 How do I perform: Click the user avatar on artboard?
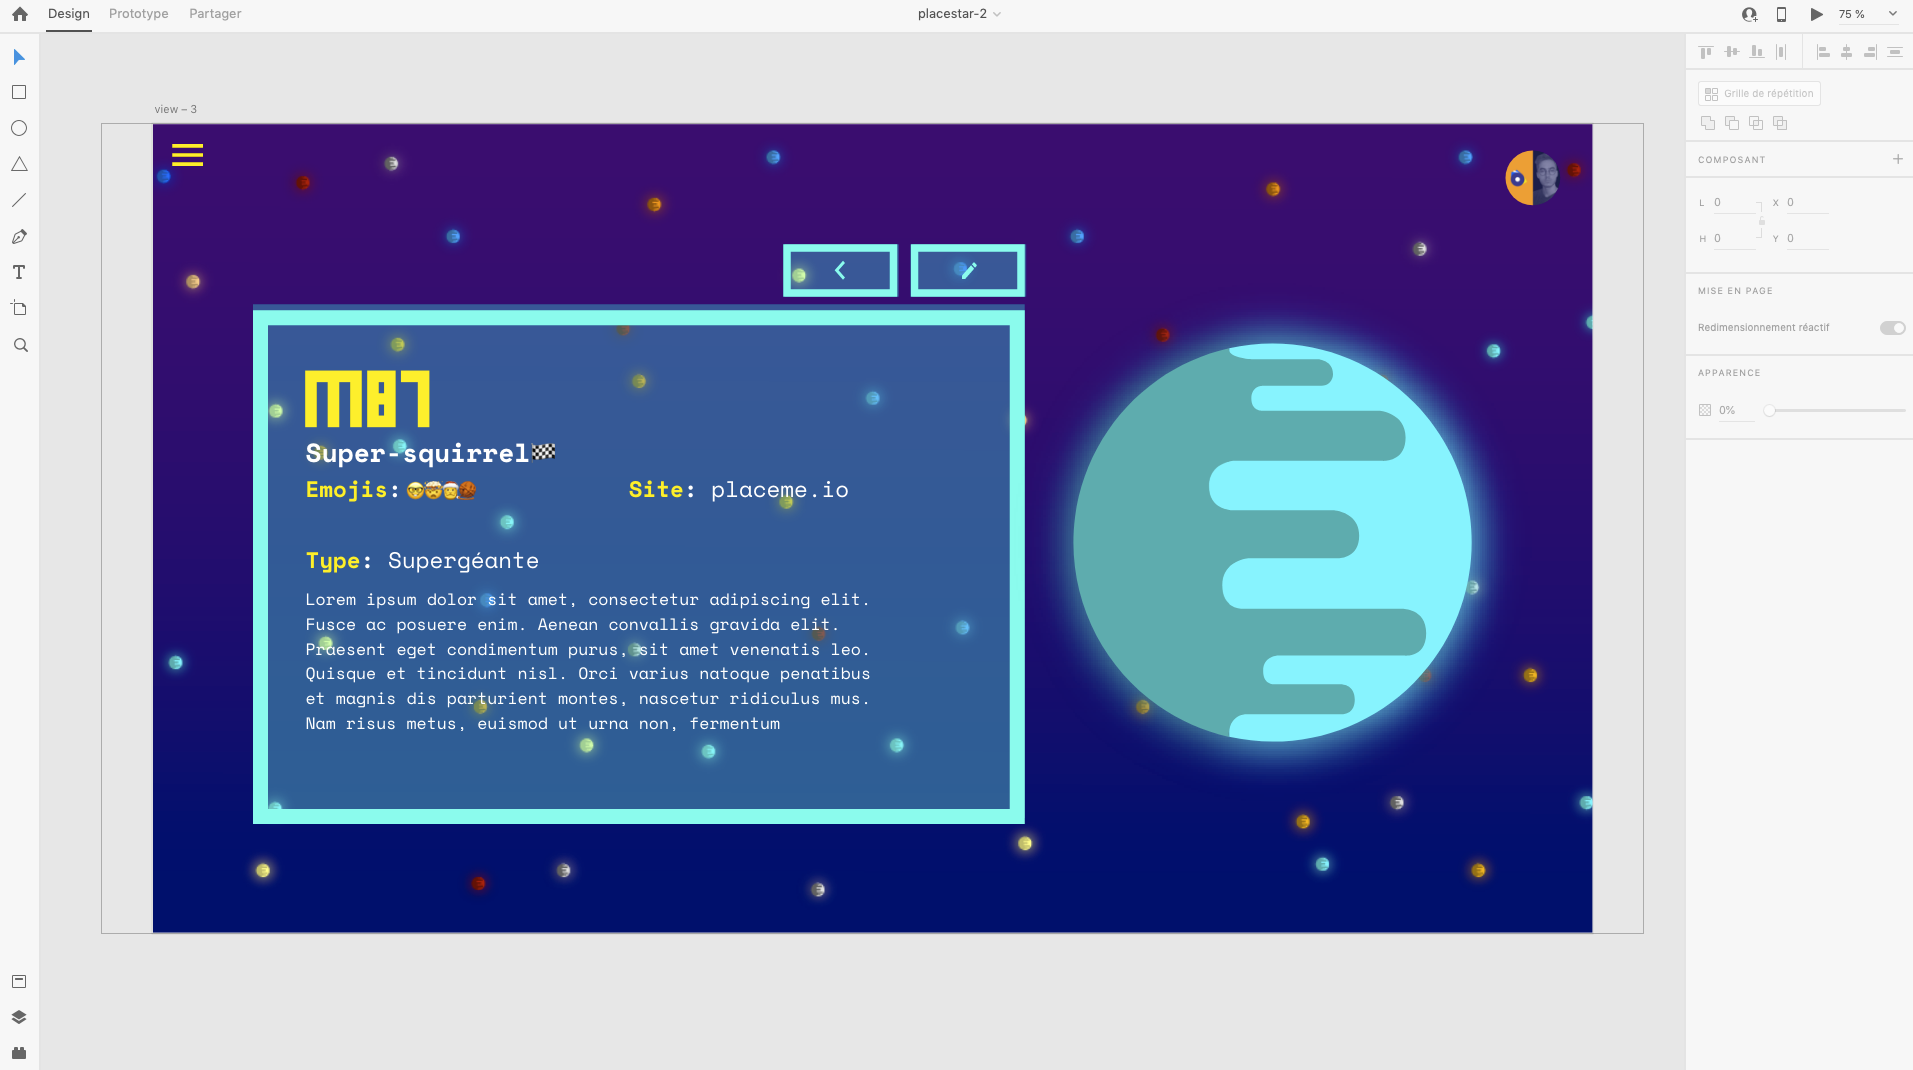pyautogui.click(x=1533, y=178)
